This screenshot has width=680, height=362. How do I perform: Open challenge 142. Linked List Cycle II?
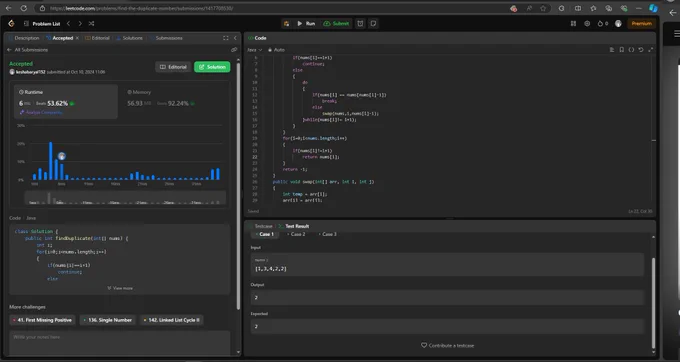pos(171,320)
